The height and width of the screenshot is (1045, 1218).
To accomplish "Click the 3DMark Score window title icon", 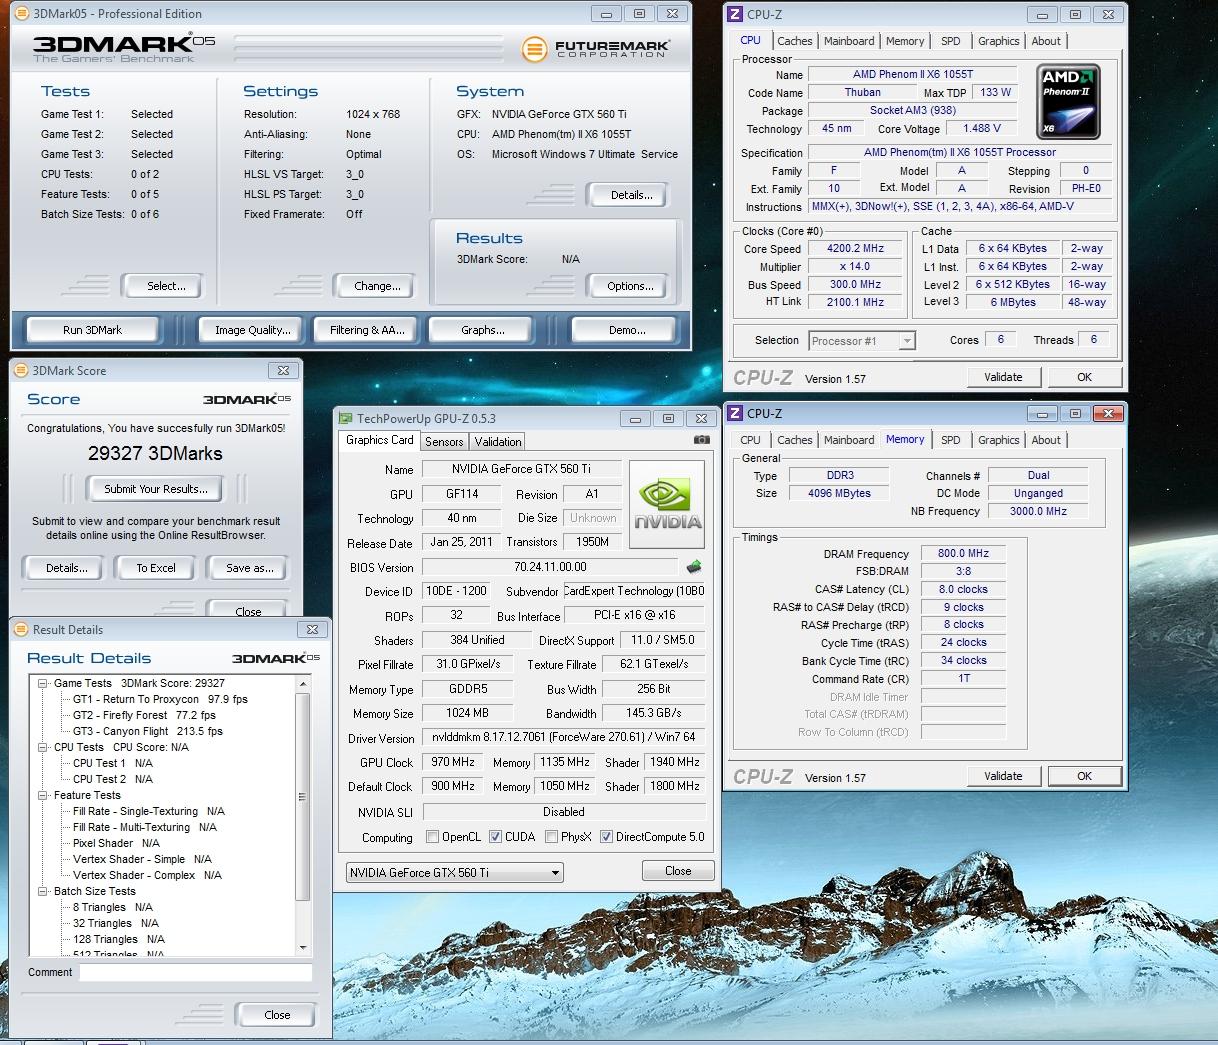I will [22, 370].
